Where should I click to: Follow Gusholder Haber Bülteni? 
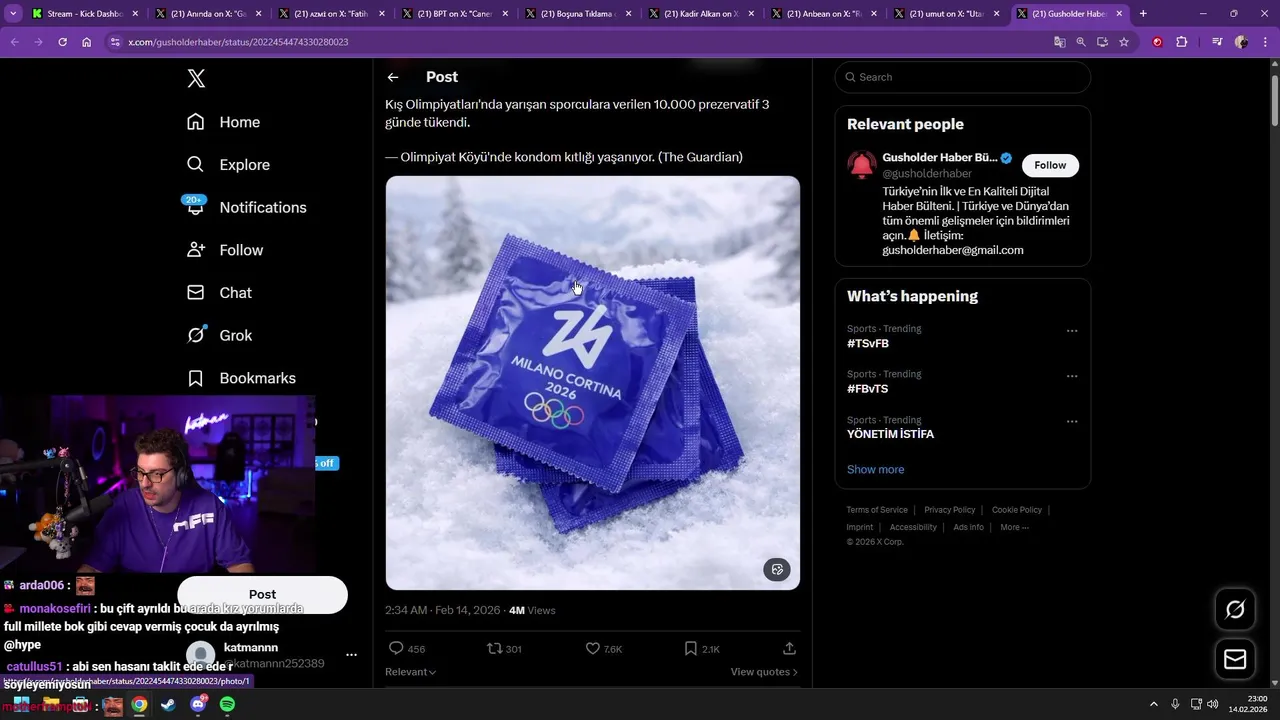1050,165
